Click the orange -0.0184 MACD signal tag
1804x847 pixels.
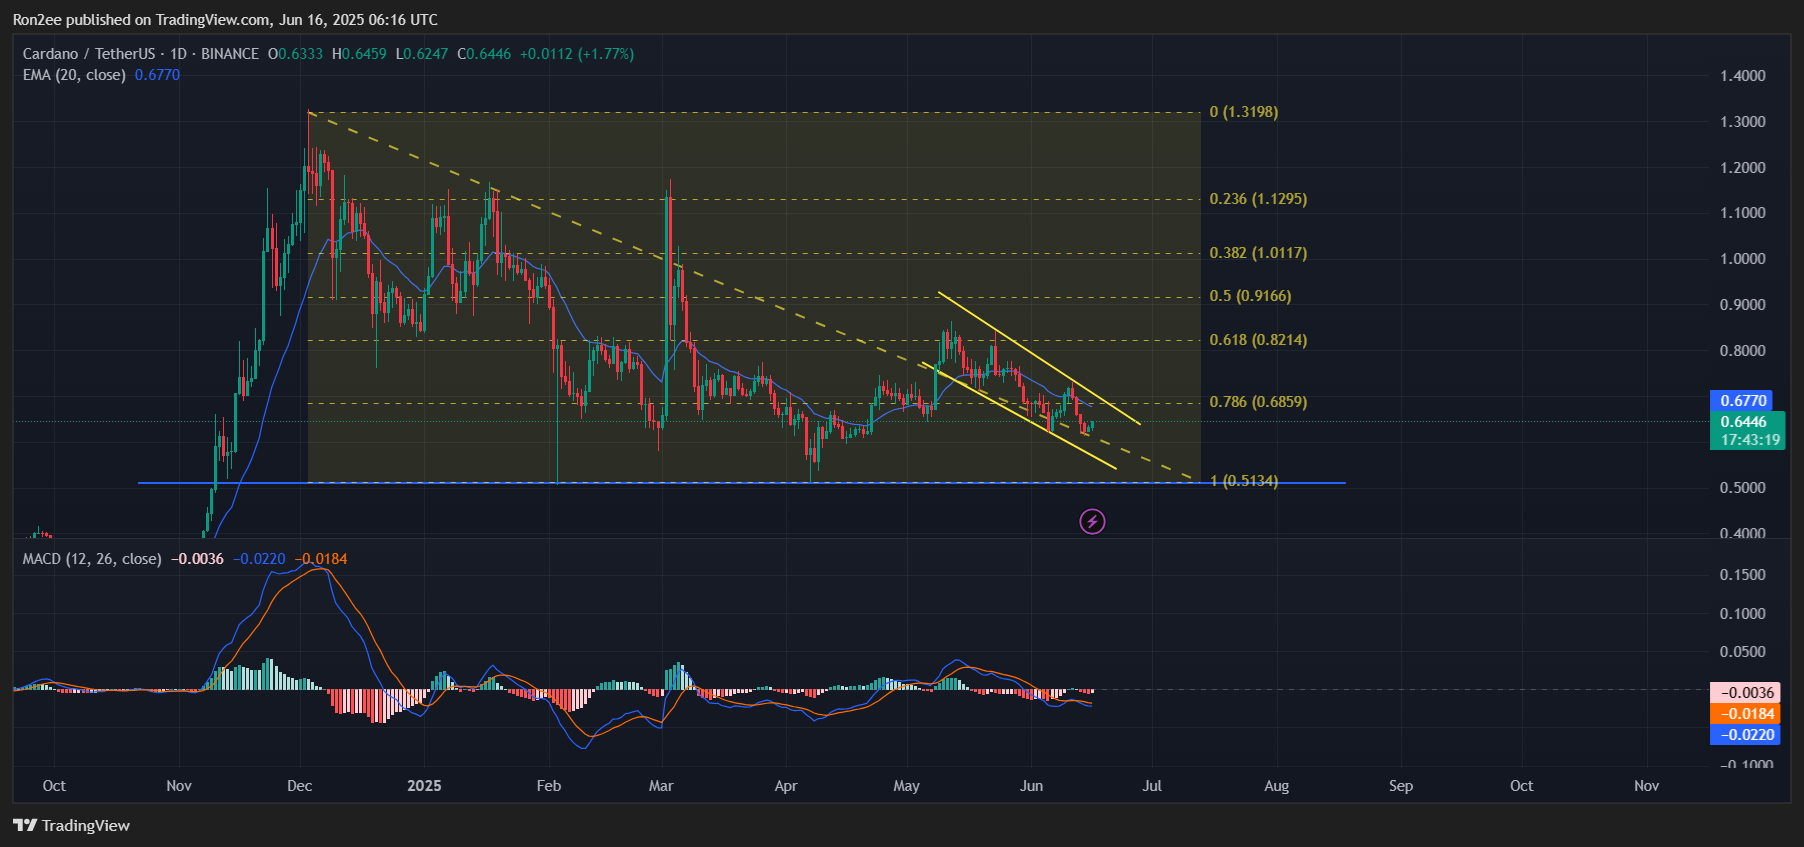coord(1745,714)
